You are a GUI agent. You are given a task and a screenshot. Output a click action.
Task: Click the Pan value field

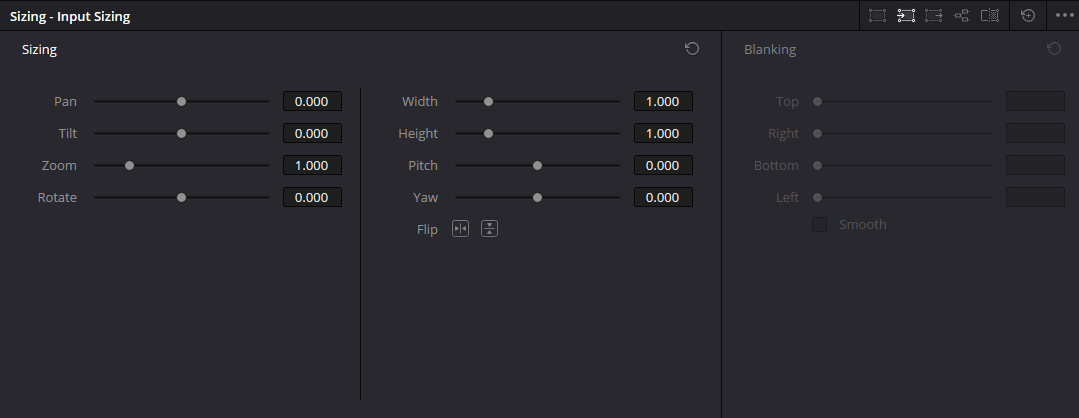[x=312, y=101]
